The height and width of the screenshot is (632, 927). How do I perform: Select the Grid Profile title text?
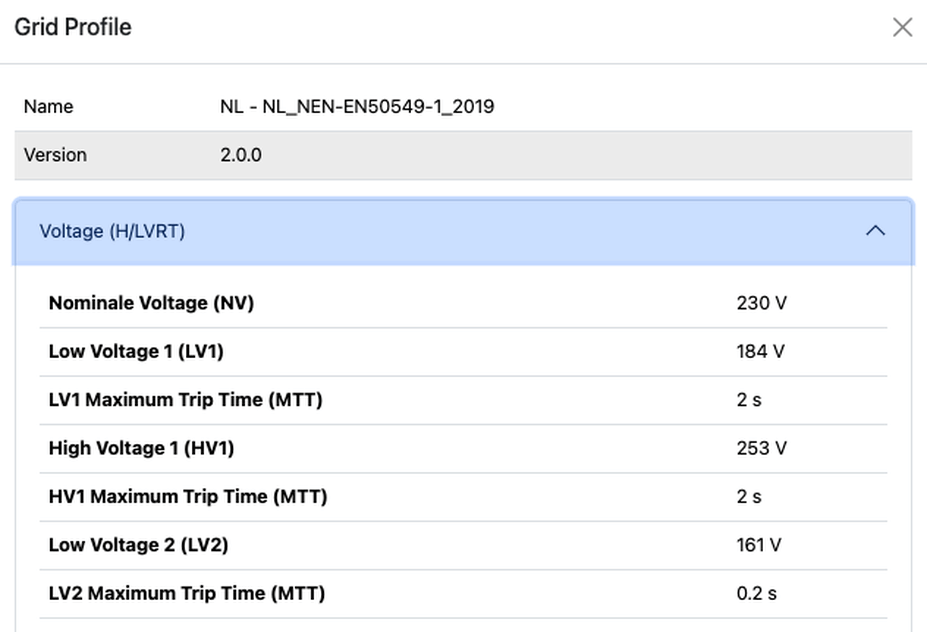pos(73,27)
